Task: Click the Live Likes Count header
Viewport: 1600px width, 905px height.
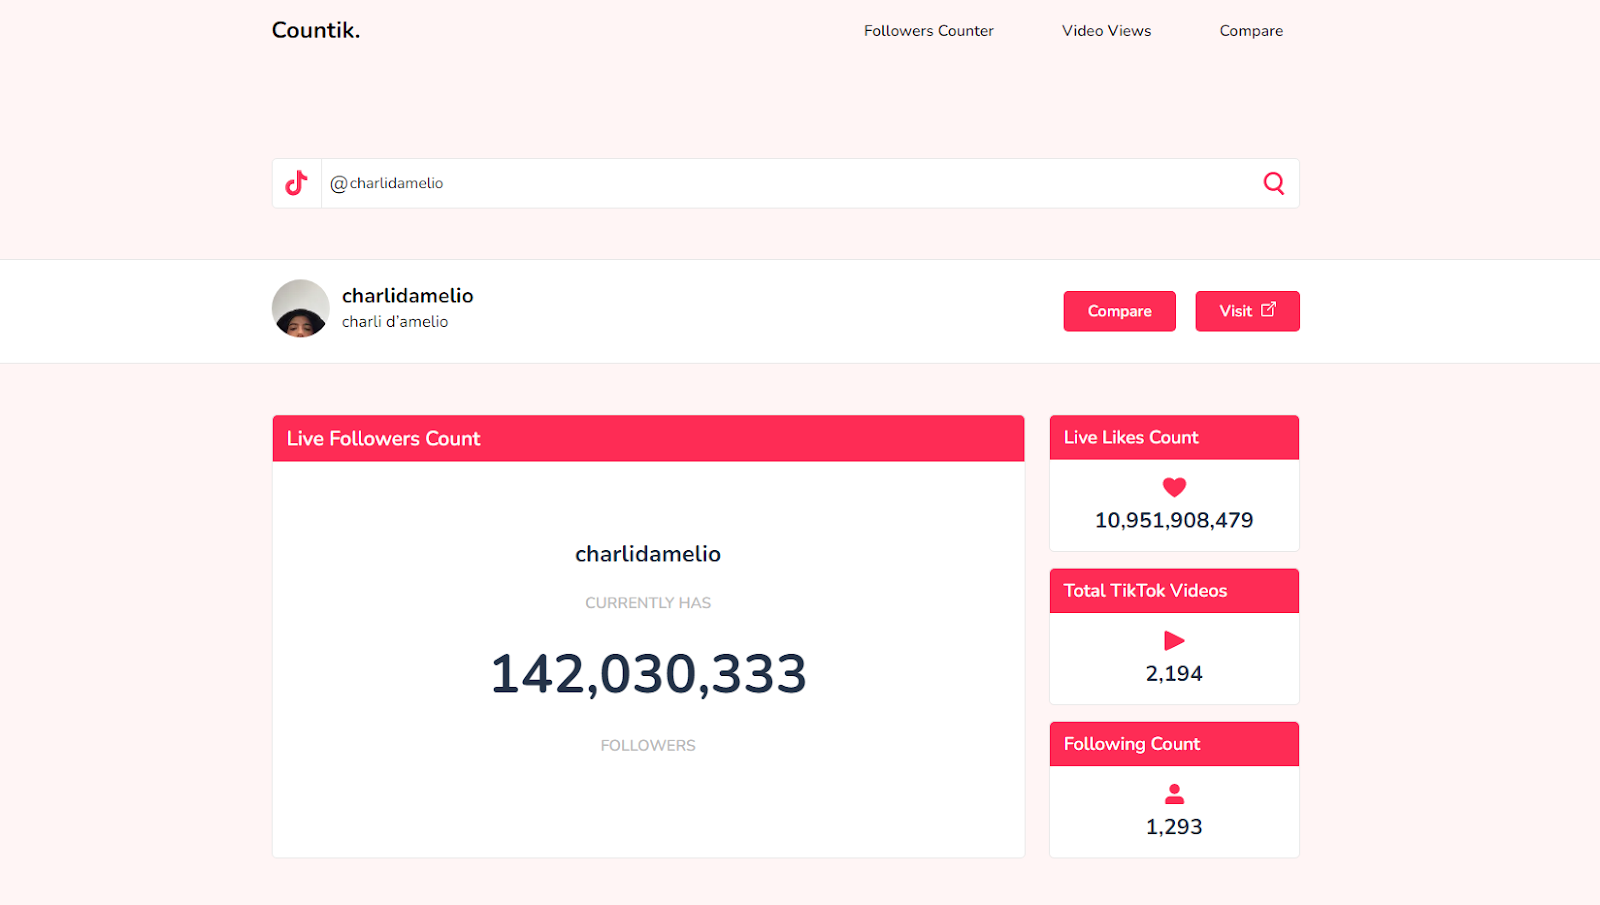Action: 1175,438
